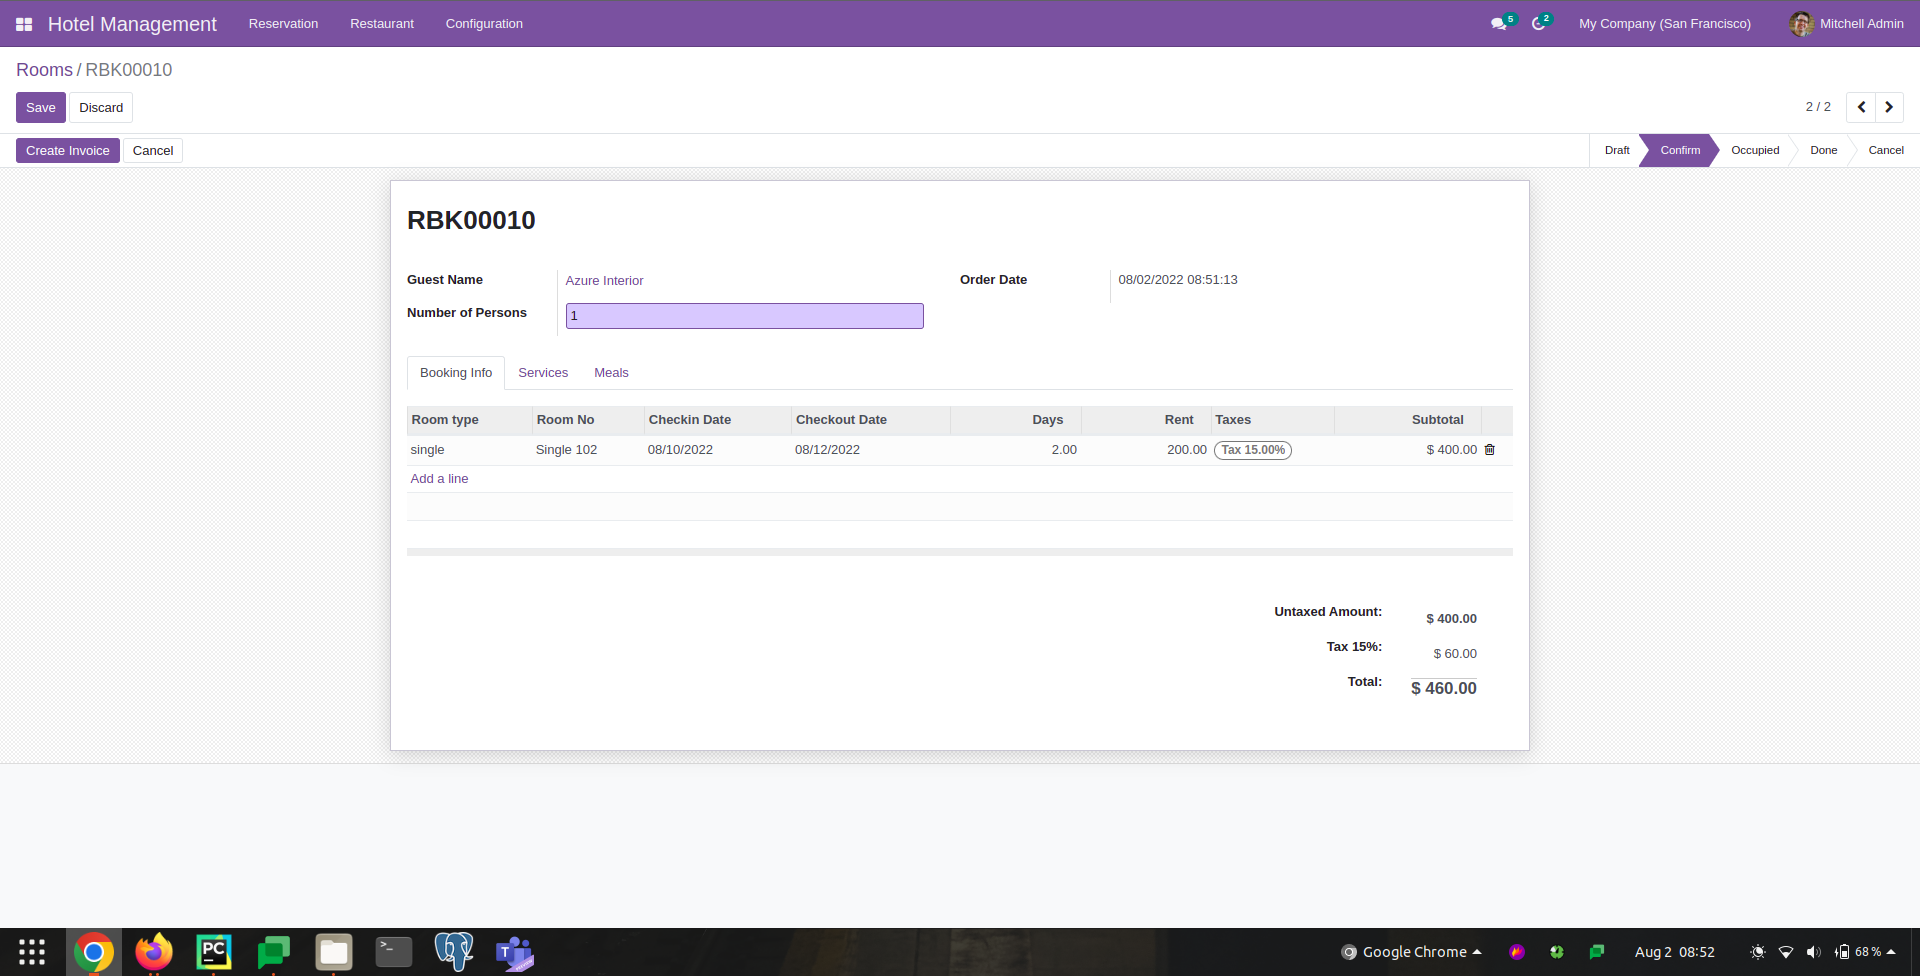
Task: Click the Tax 15.00% tag
Action: 1253,450
